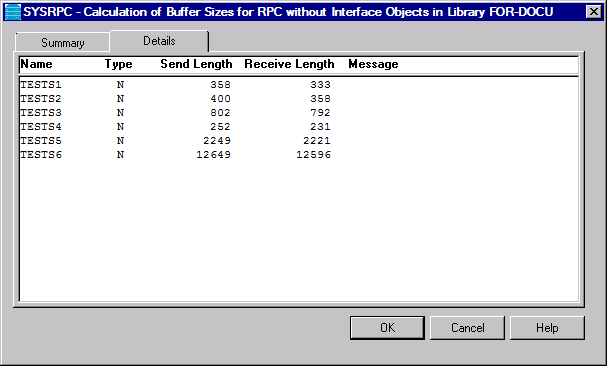607x366 pixels.
Task: Click the Name column header
Action: [36, 64]
